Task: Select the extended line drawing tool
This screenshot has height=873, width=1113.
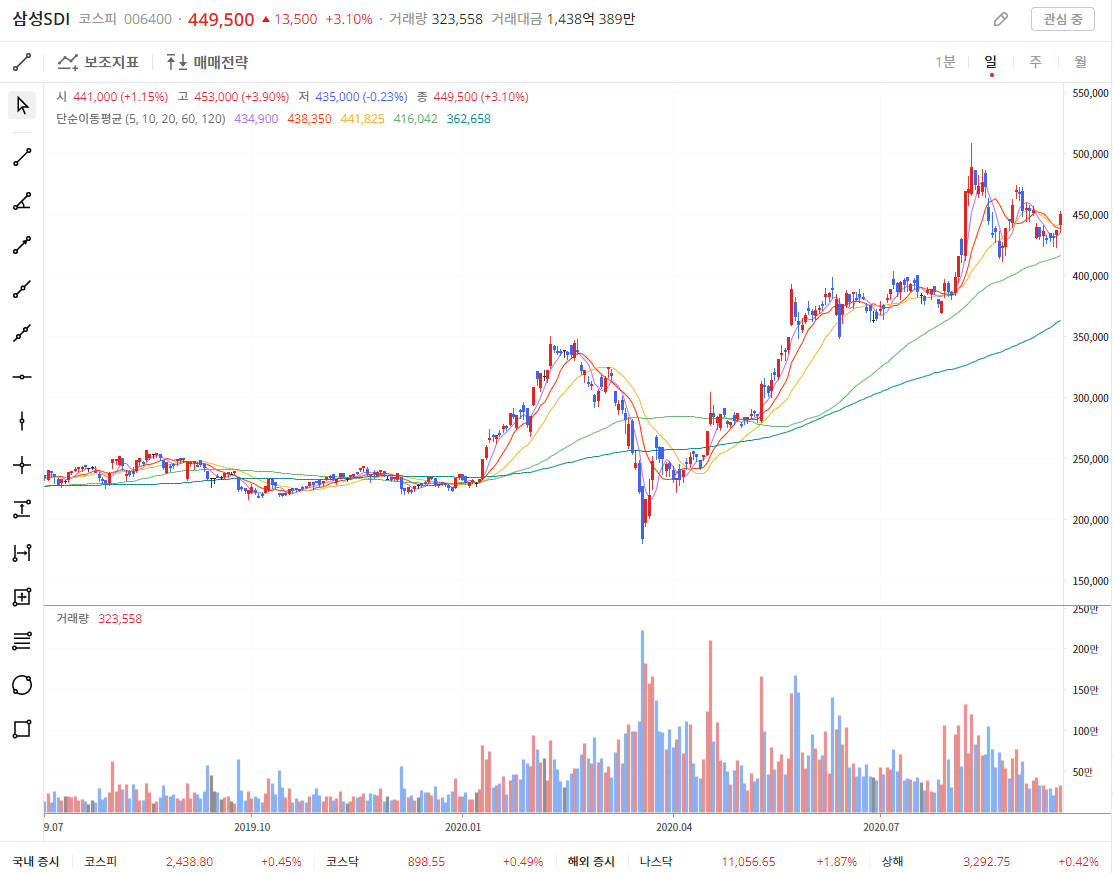Action: (x=22, y=333)
